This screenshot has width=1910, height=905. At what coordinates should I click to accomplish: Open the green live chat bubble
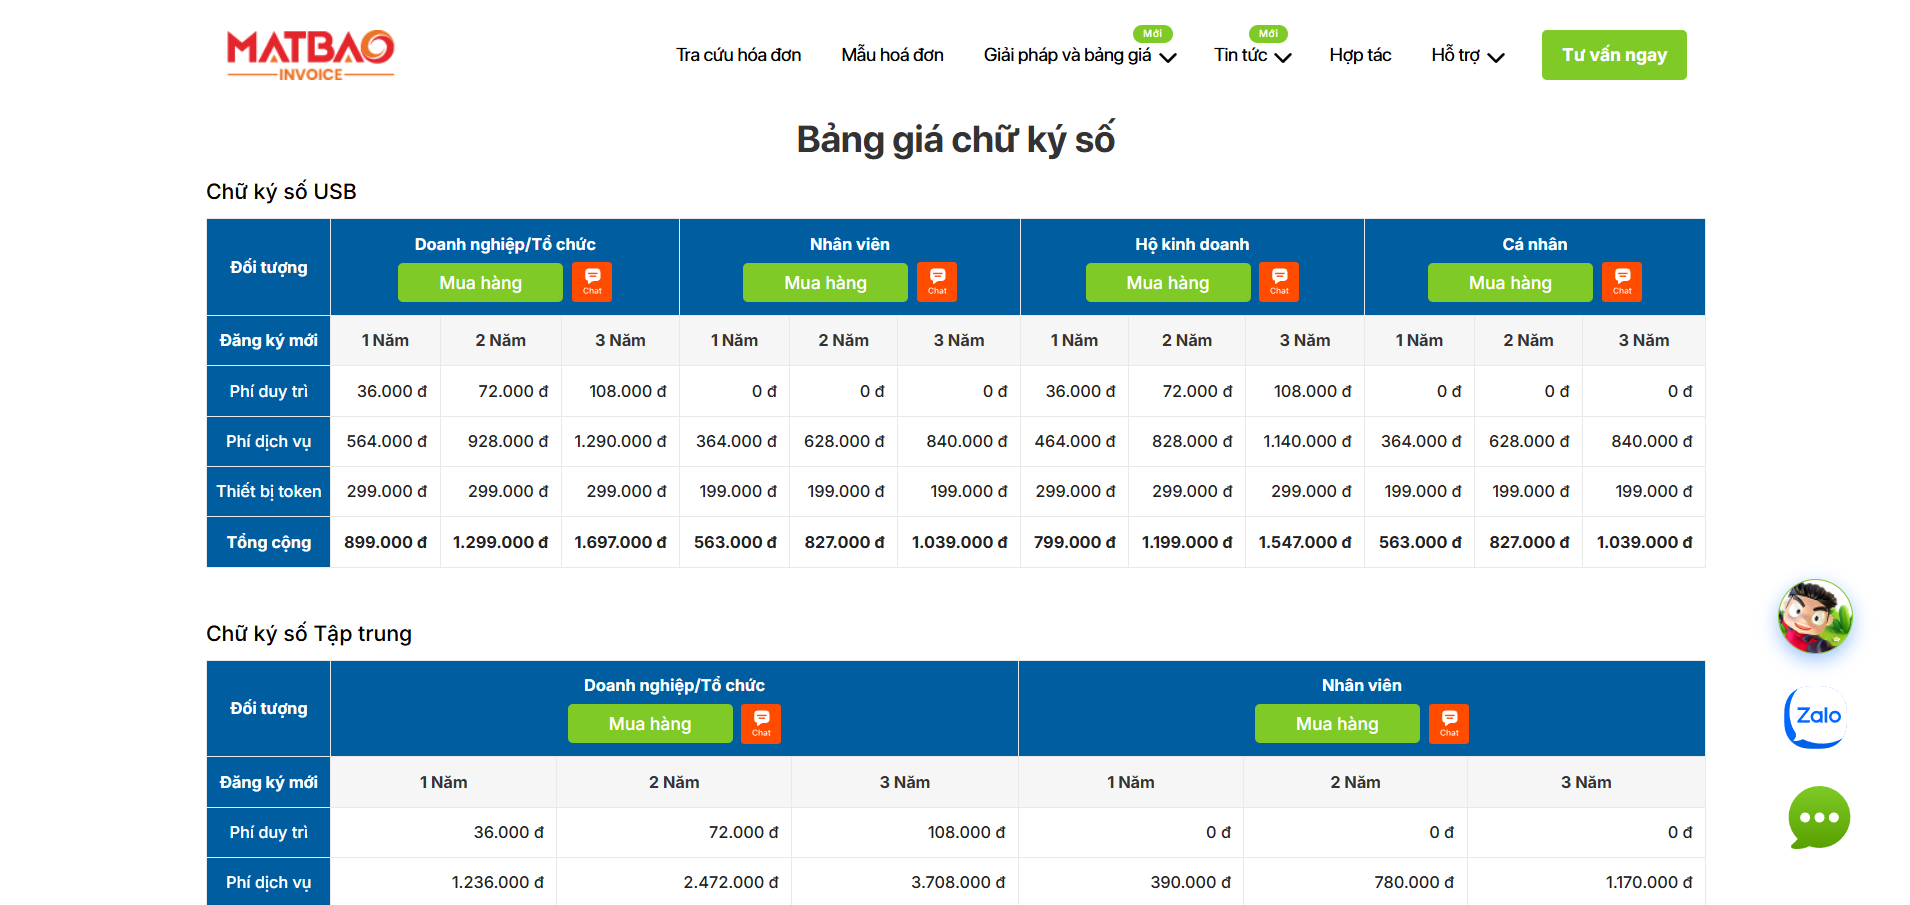[1818, 817]
